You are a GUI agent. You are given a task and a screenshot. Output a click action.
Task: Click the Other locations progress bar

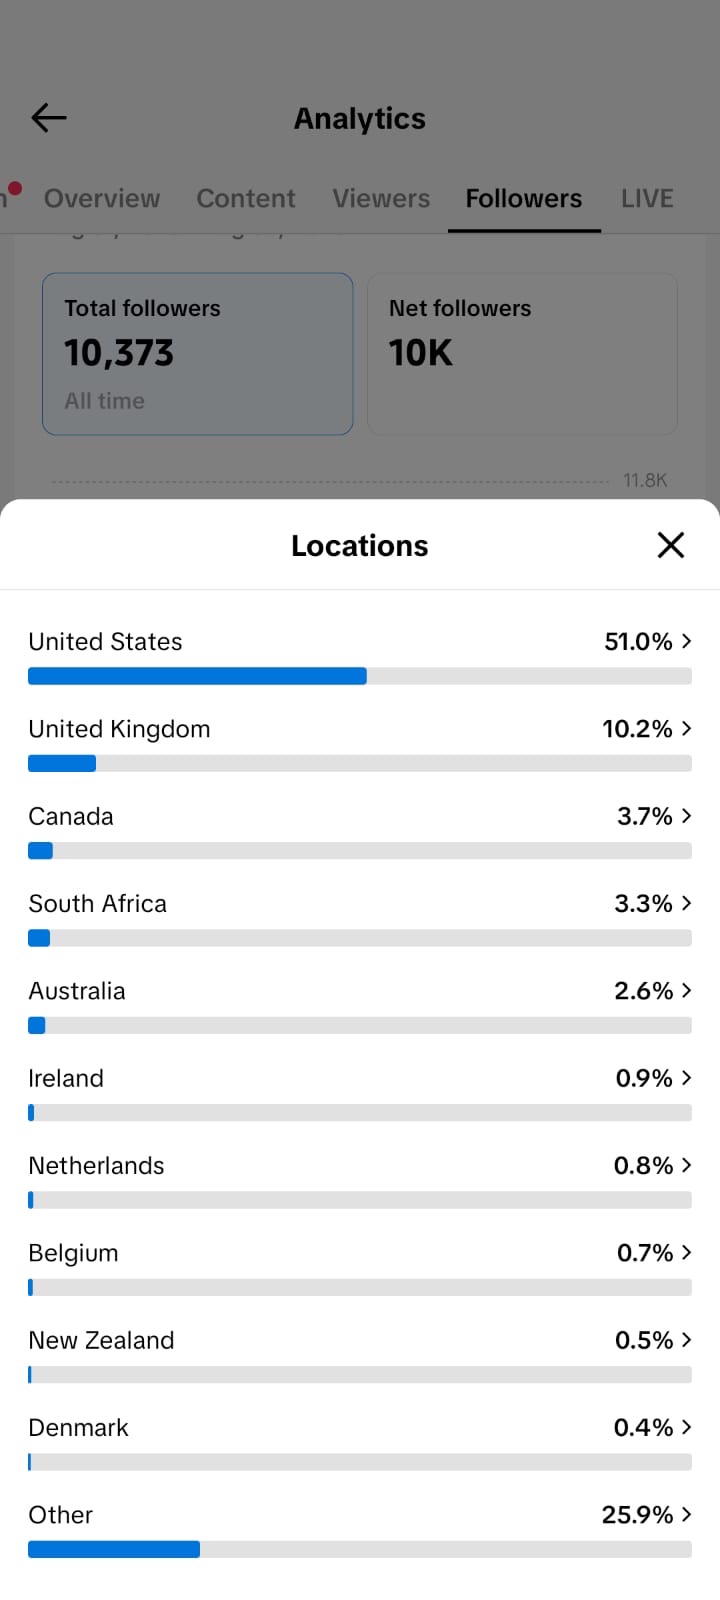coord(360,1549)
